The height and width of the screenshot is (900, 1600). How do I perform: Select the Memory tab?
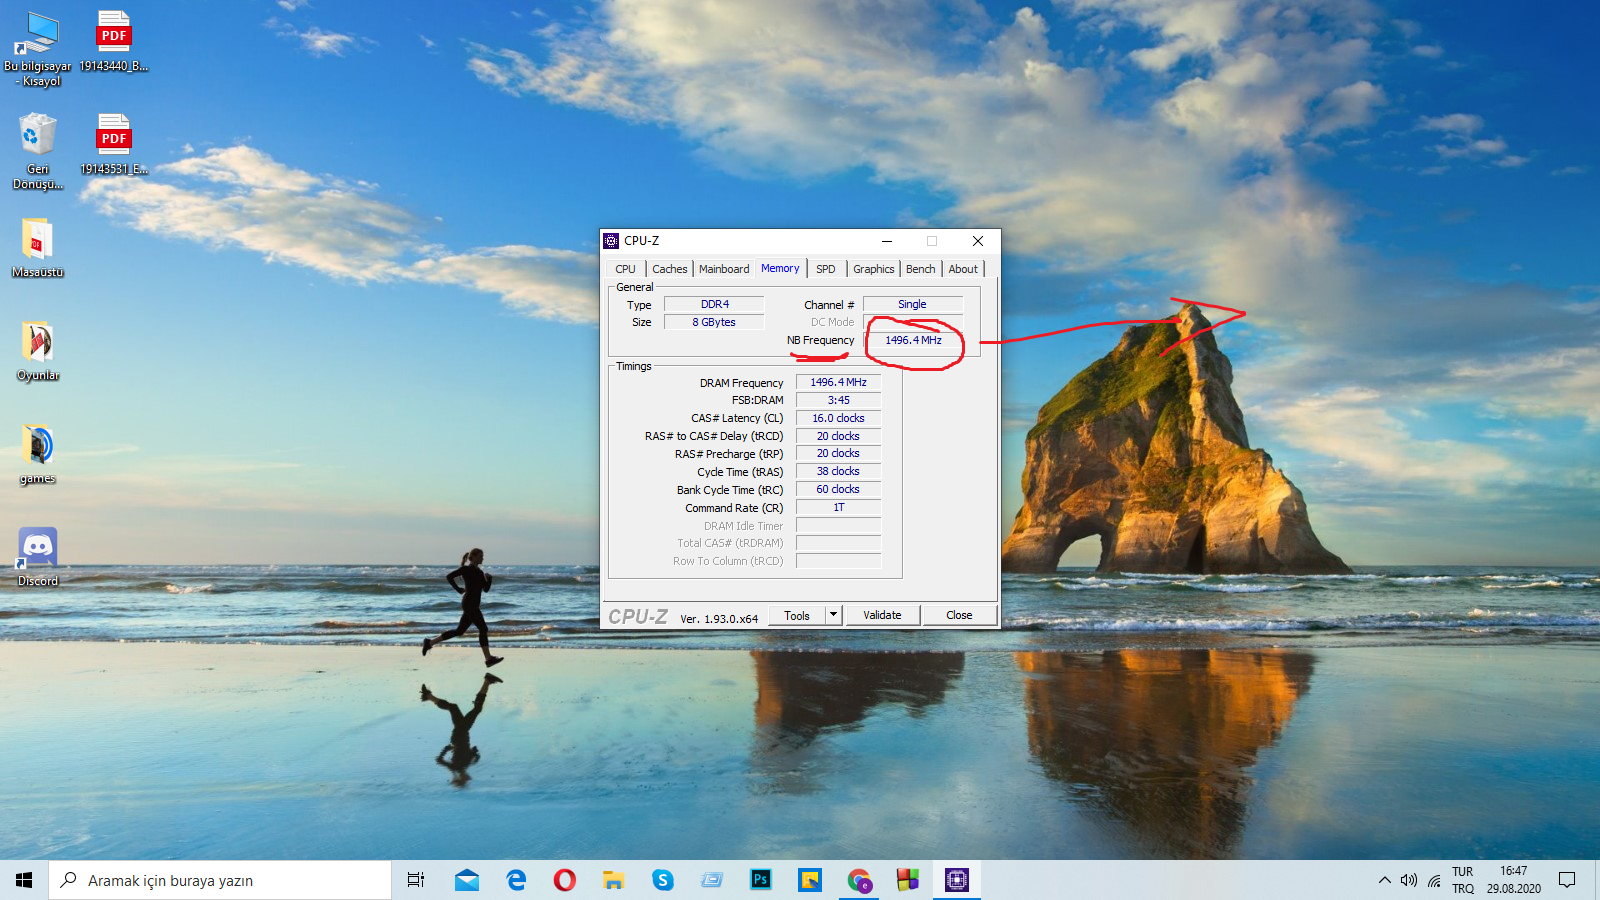780,268
